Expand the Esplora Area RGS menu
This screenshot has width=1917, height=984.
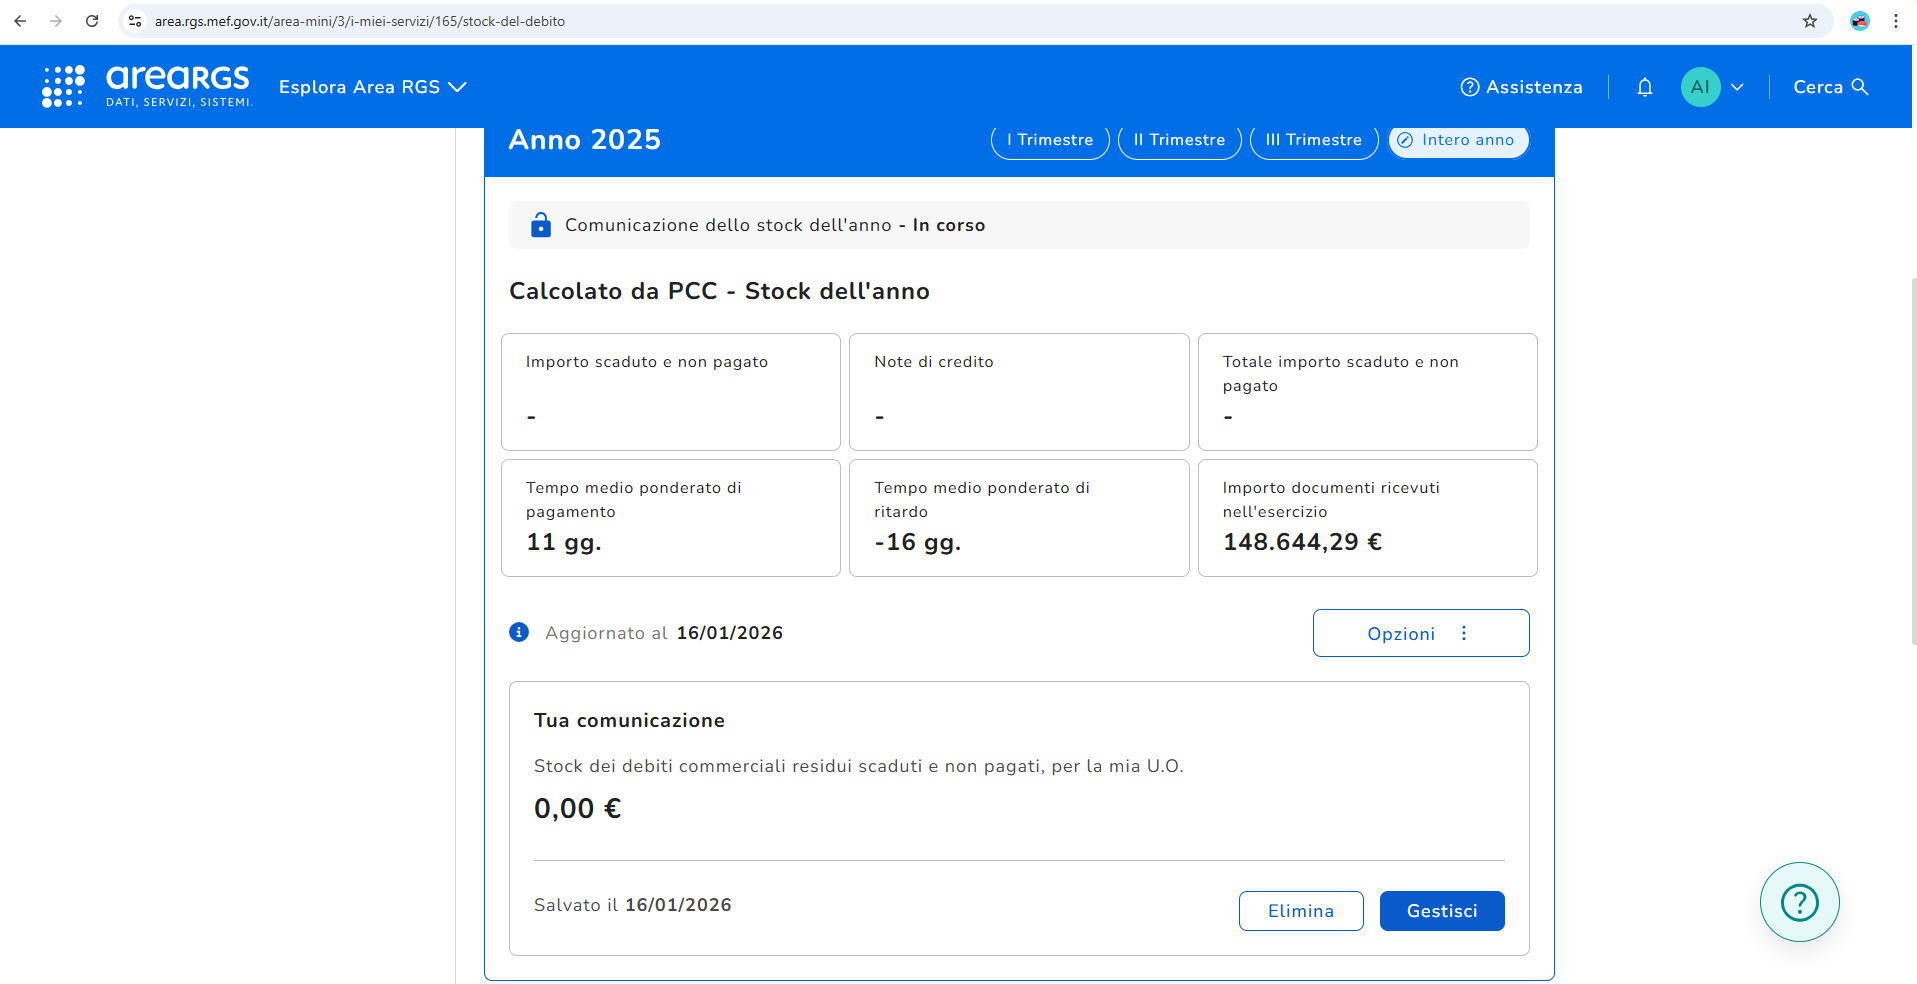(x=372, y=87)
